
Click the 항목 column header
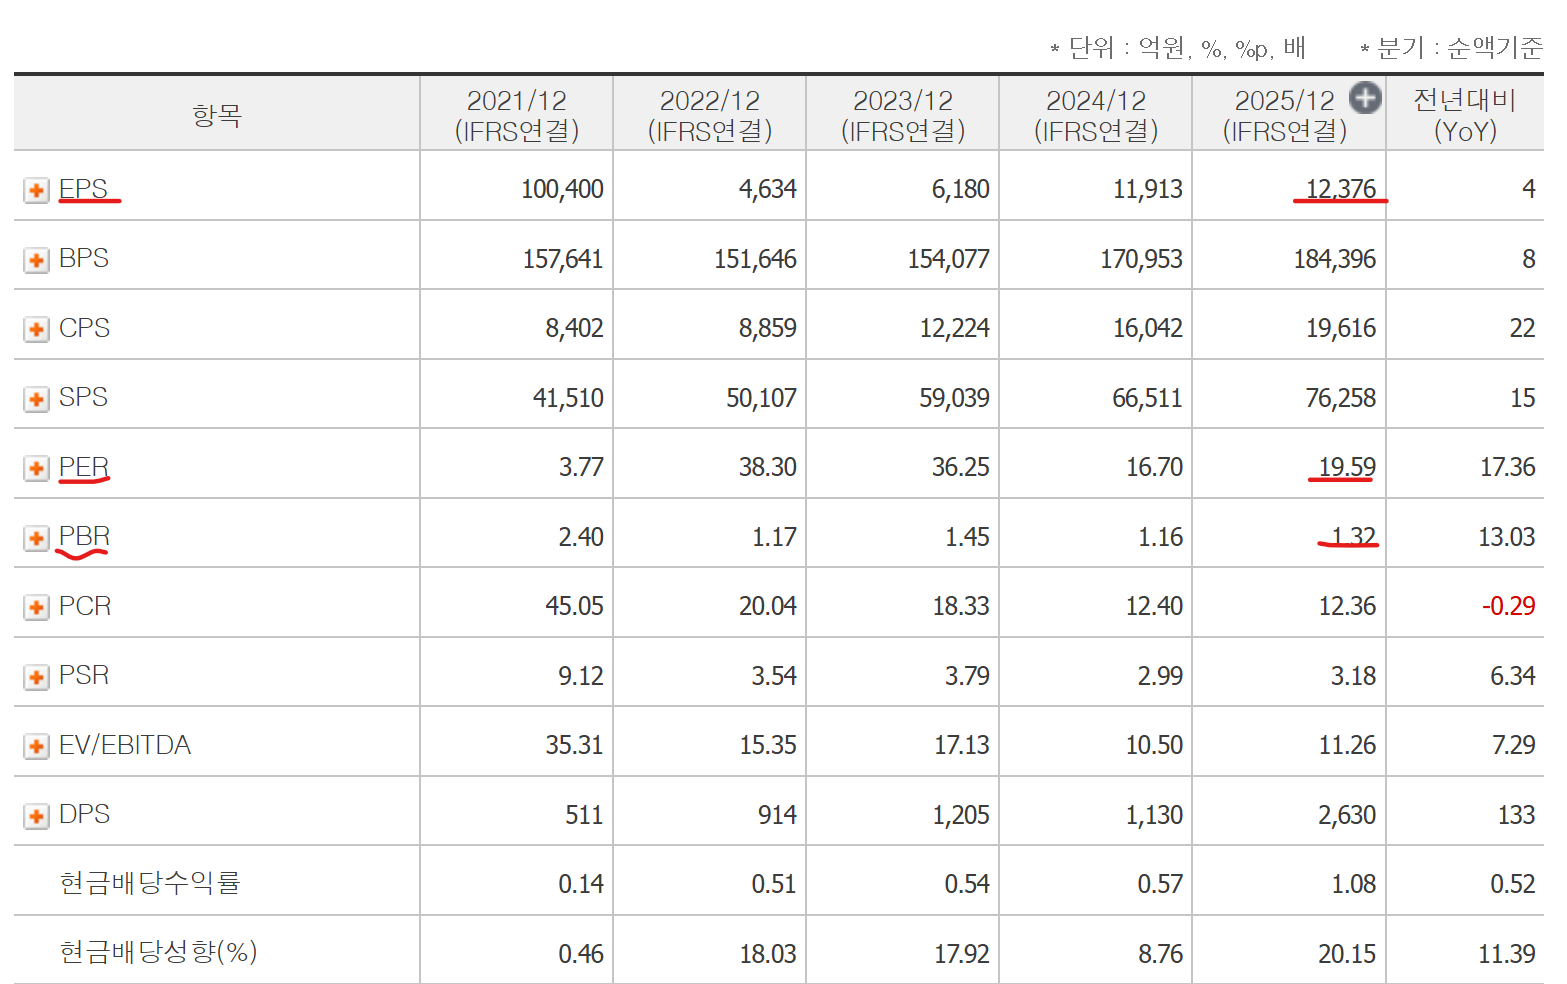pyautogui.click(x=217, y=115)
